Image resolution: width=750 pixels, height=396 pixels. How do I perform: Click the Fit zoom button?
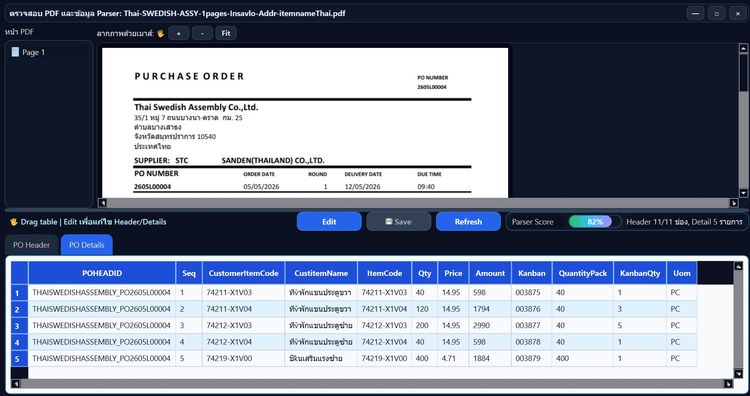click(226, 33)
